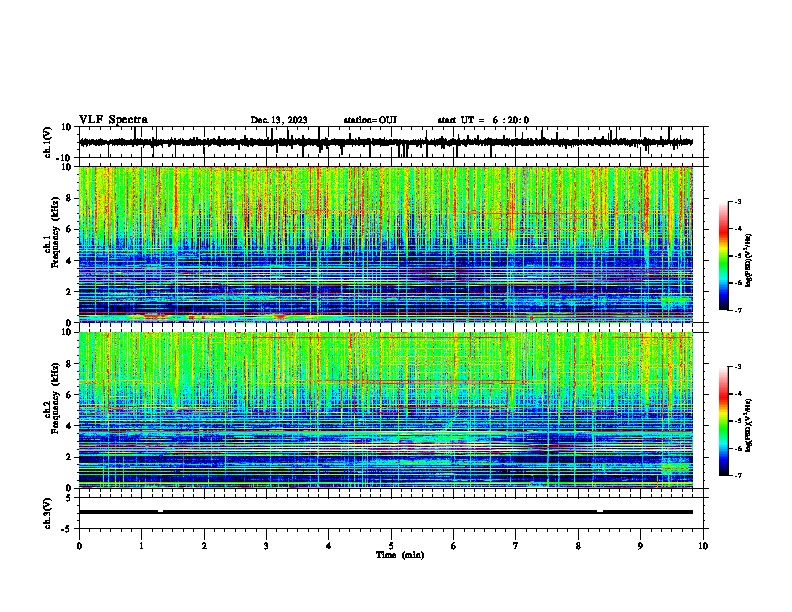
Task: Select the "Dec. 13, 2023" date text
Action: [279, 120]
